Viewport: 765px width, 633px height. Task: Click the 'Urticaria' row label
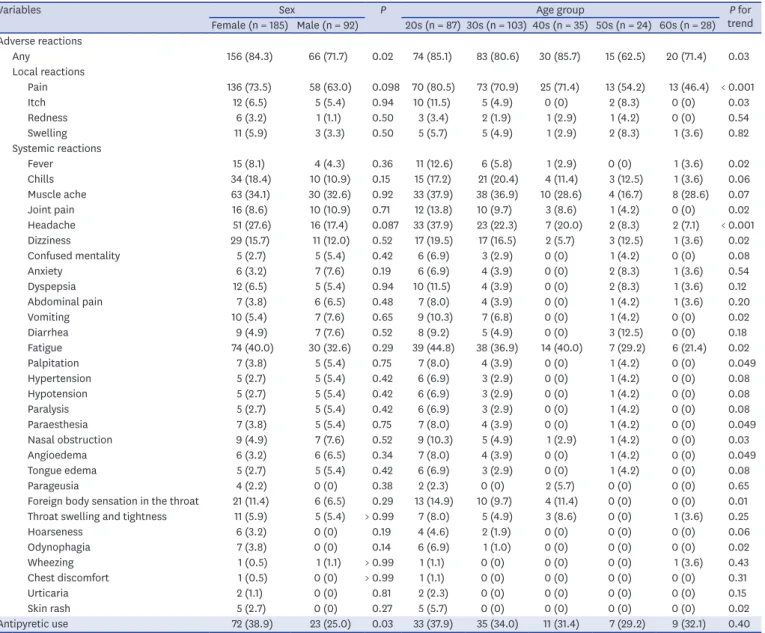coord(48,593)
